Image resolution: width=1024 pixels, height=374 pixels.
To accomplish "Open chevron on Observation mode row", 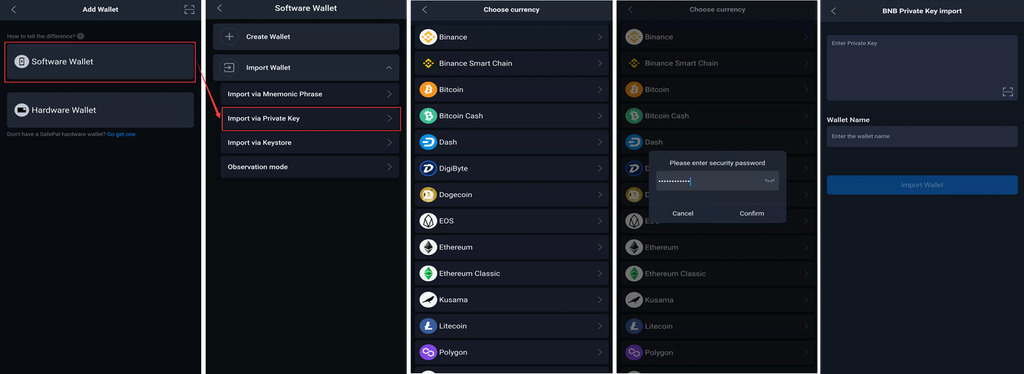I will 389,167.
